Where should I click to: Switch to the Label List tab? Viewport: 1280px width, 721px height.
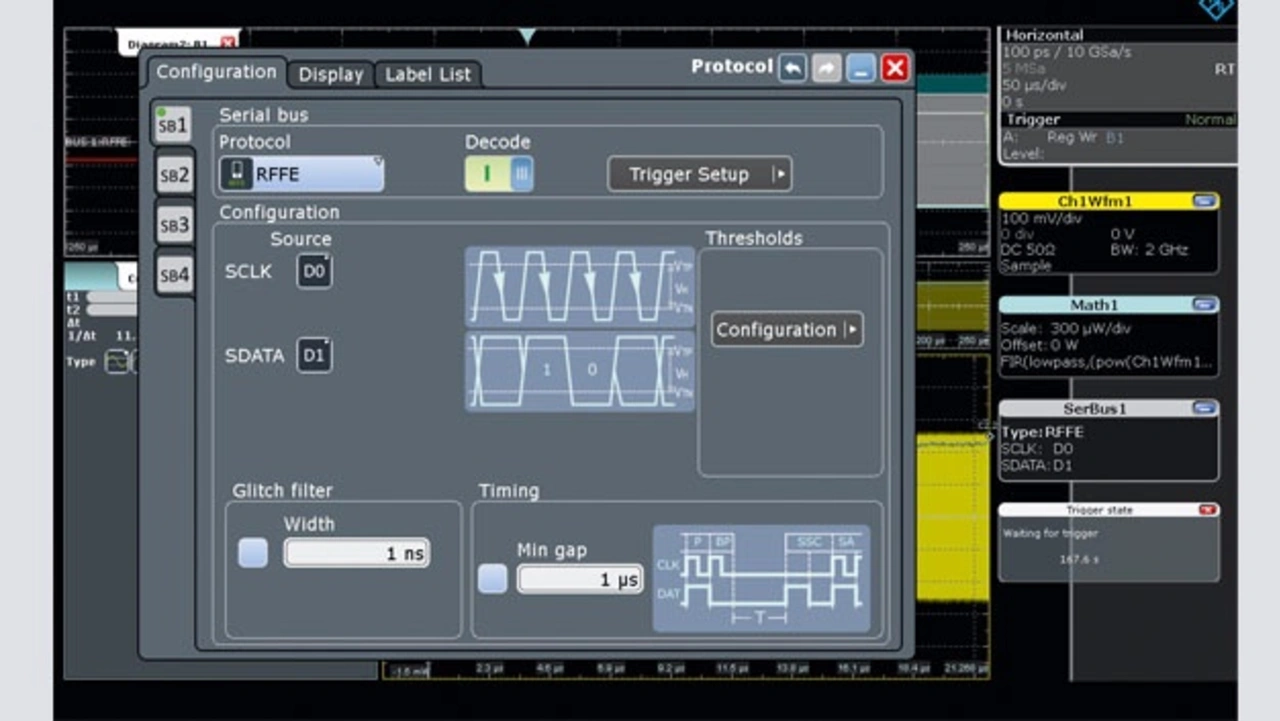(428, 74)
